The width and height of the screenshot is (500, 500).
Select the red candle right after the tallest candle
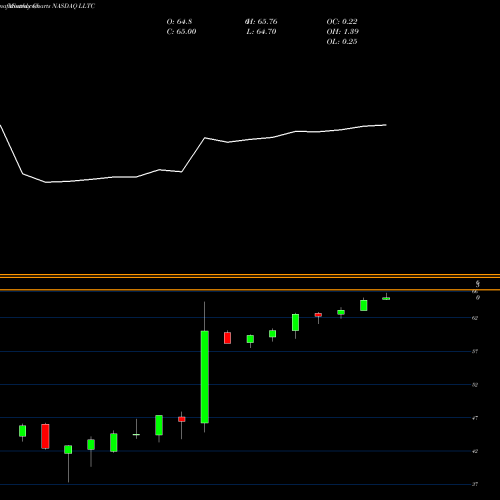[x=227, y=338]
